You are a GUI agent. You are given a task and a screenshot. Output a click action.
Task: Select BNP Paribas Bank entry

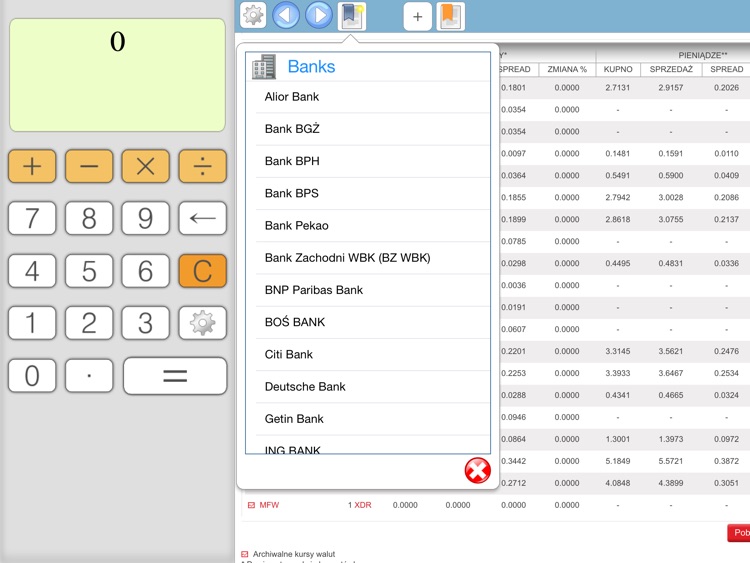click(x=368, y=290)
